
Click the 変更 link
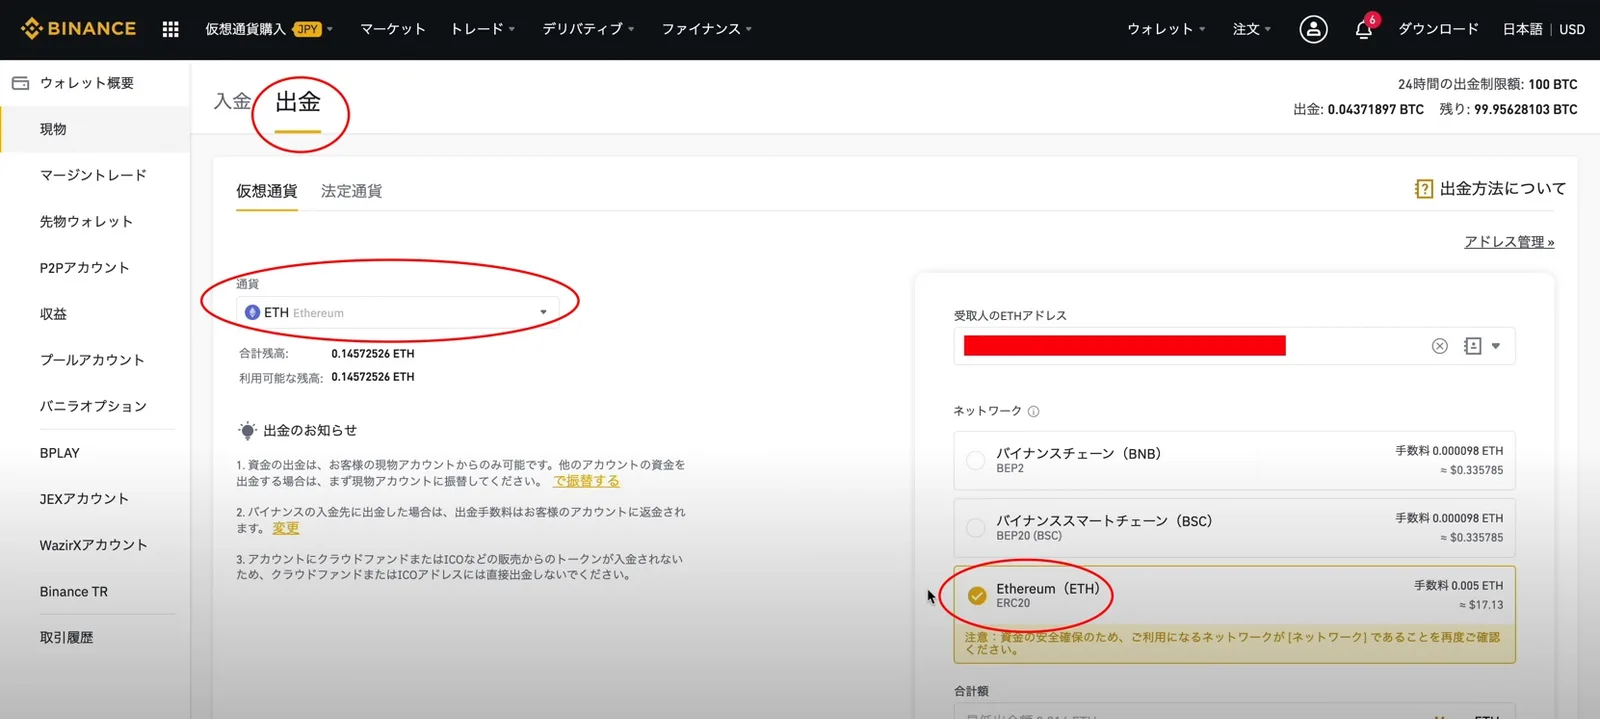286,528
